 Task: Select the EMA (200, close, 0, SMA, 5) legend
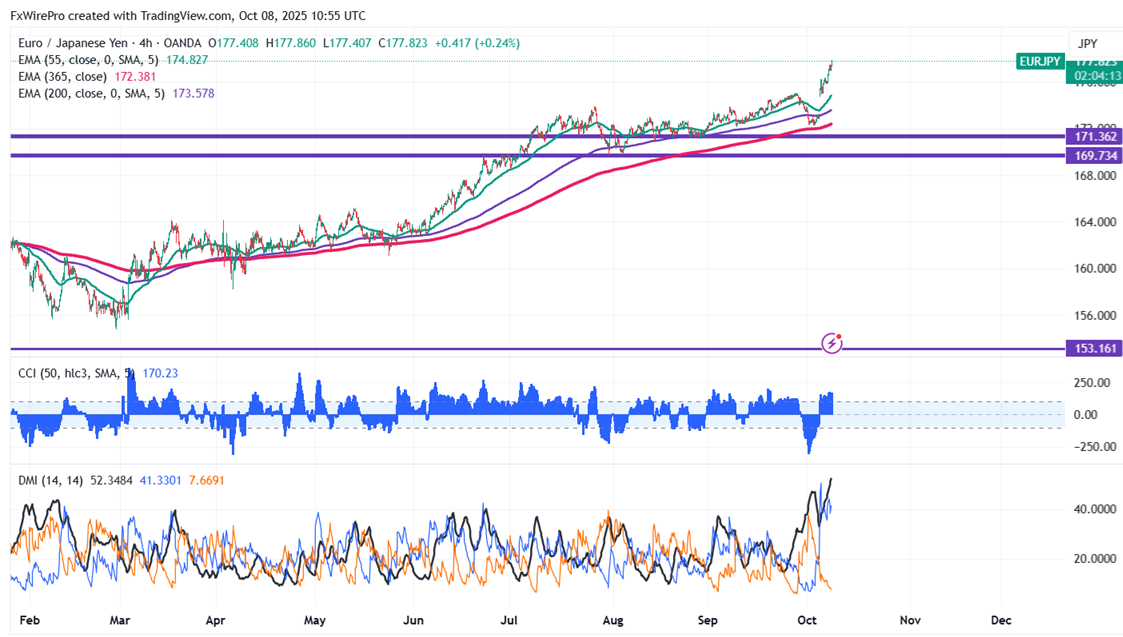click(x=91, y=93)
